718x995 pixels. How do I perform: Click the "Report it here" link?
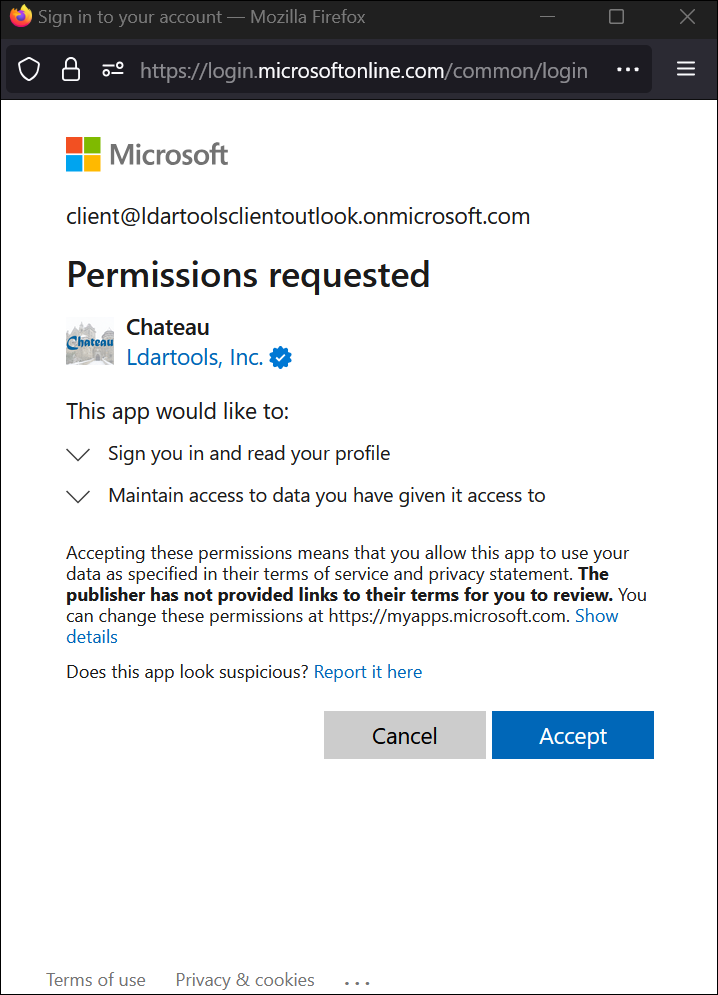click(x=368, y=672)
